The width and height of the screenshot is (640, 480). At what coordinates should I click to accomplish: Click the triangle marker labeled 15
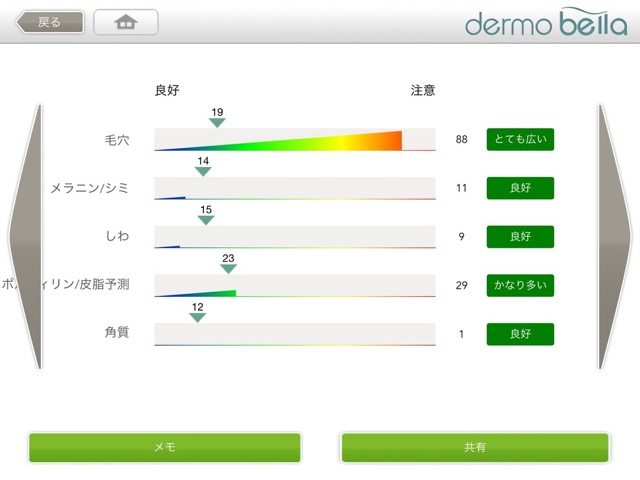point(206,219)
